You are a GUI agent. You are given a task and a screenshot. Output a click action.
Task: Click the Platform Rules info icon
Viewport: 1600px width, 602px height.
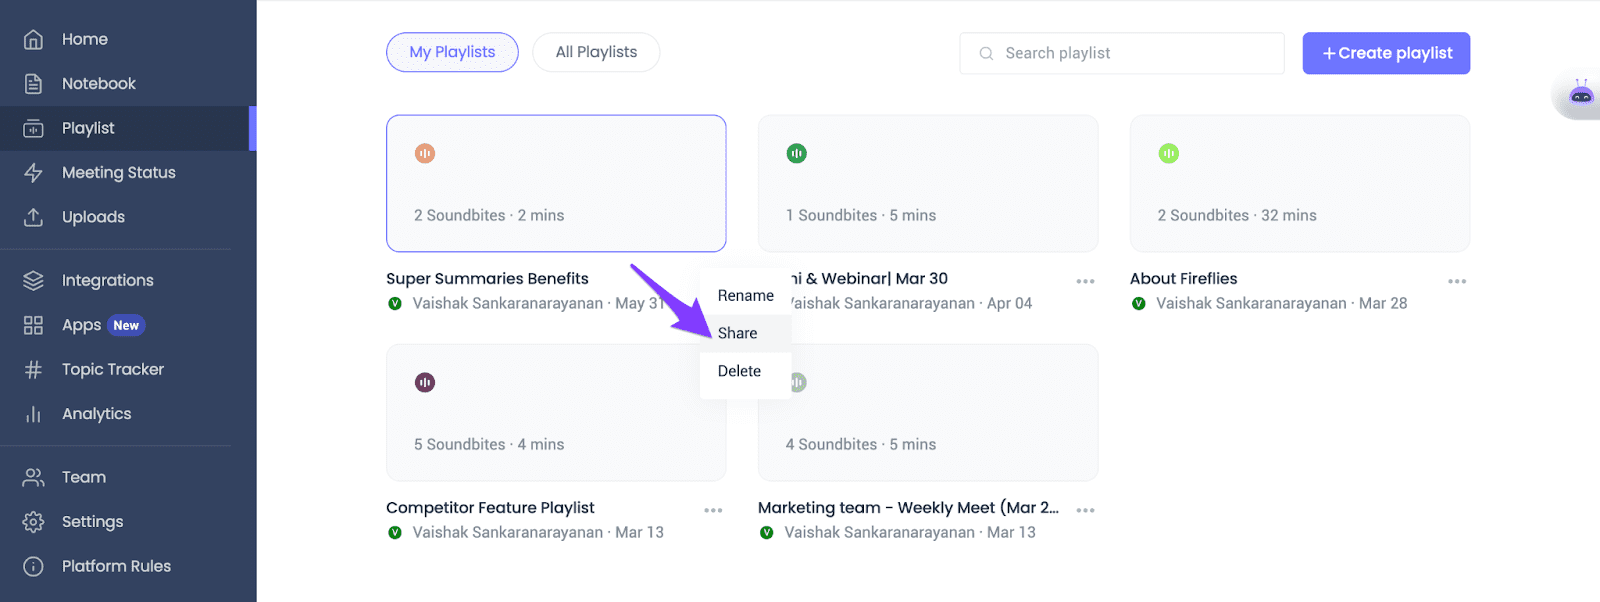(x=33, y=566)
